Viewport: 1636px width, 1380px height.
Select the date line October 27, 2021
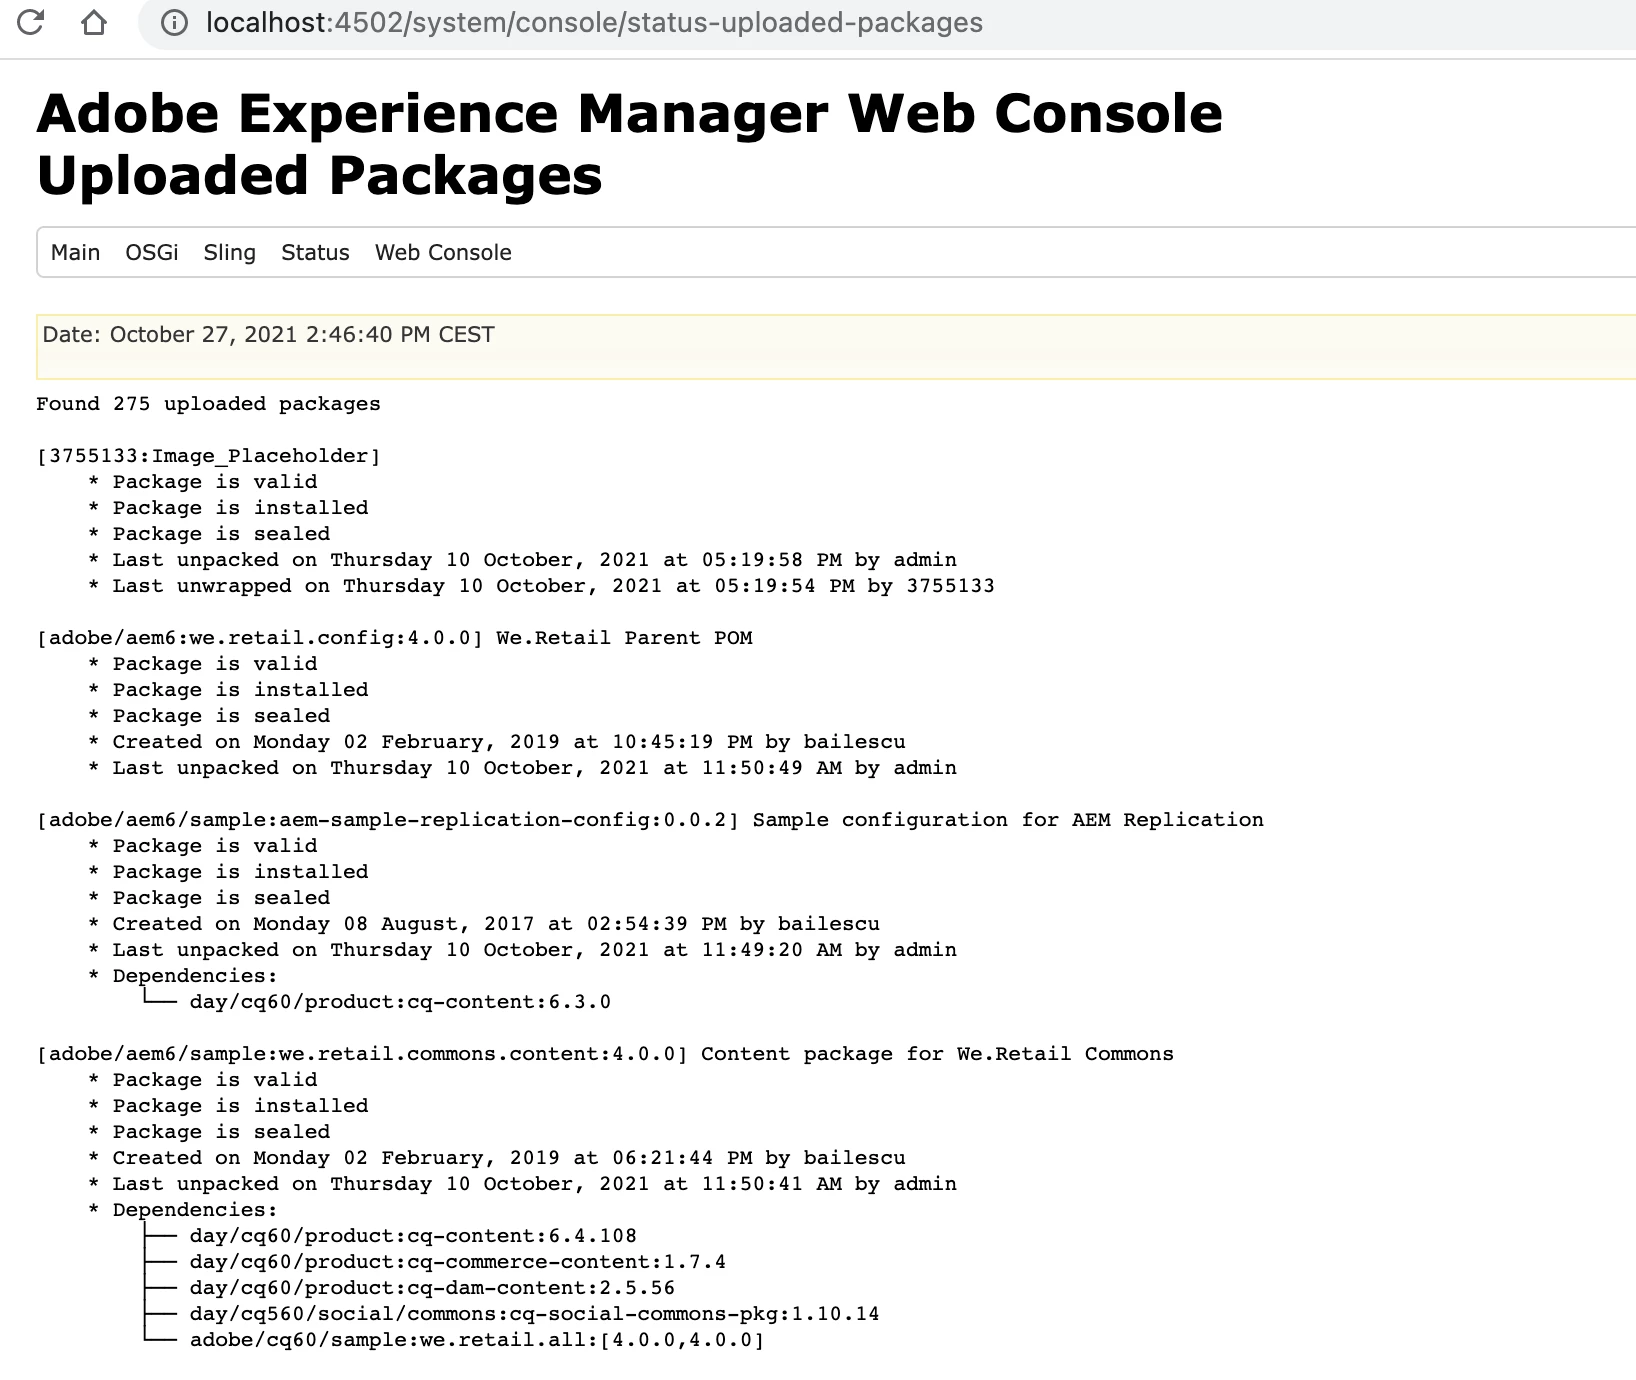tap(268, 335)
